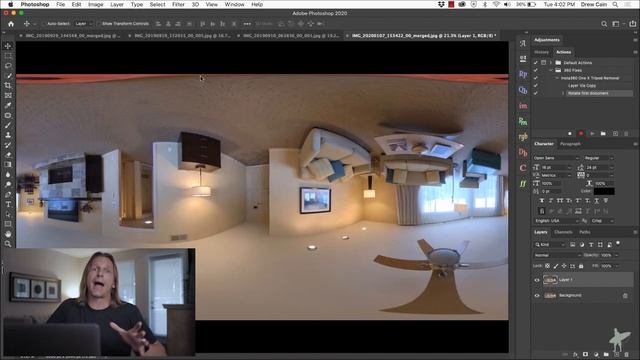This screenshot has height=360, width=640.
Task: Select the Rectangular Marquee tool
Action: (x=8, y=56)
